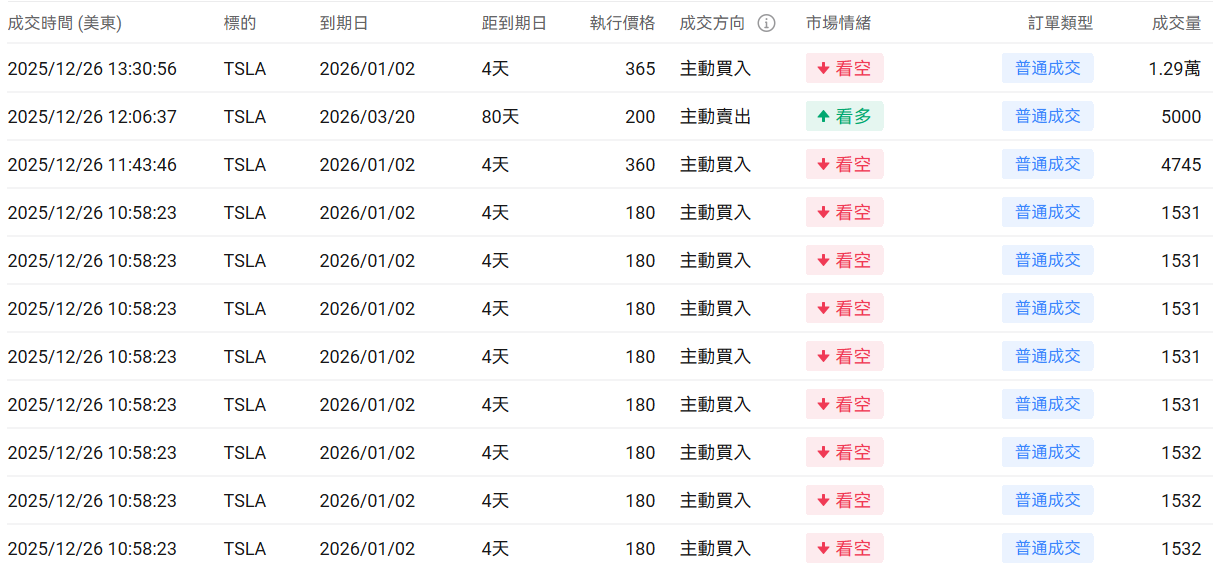Sort by the 執行價格 column header
The image size is (1213, 567).
pyautogui.click(x=622, y=23)
